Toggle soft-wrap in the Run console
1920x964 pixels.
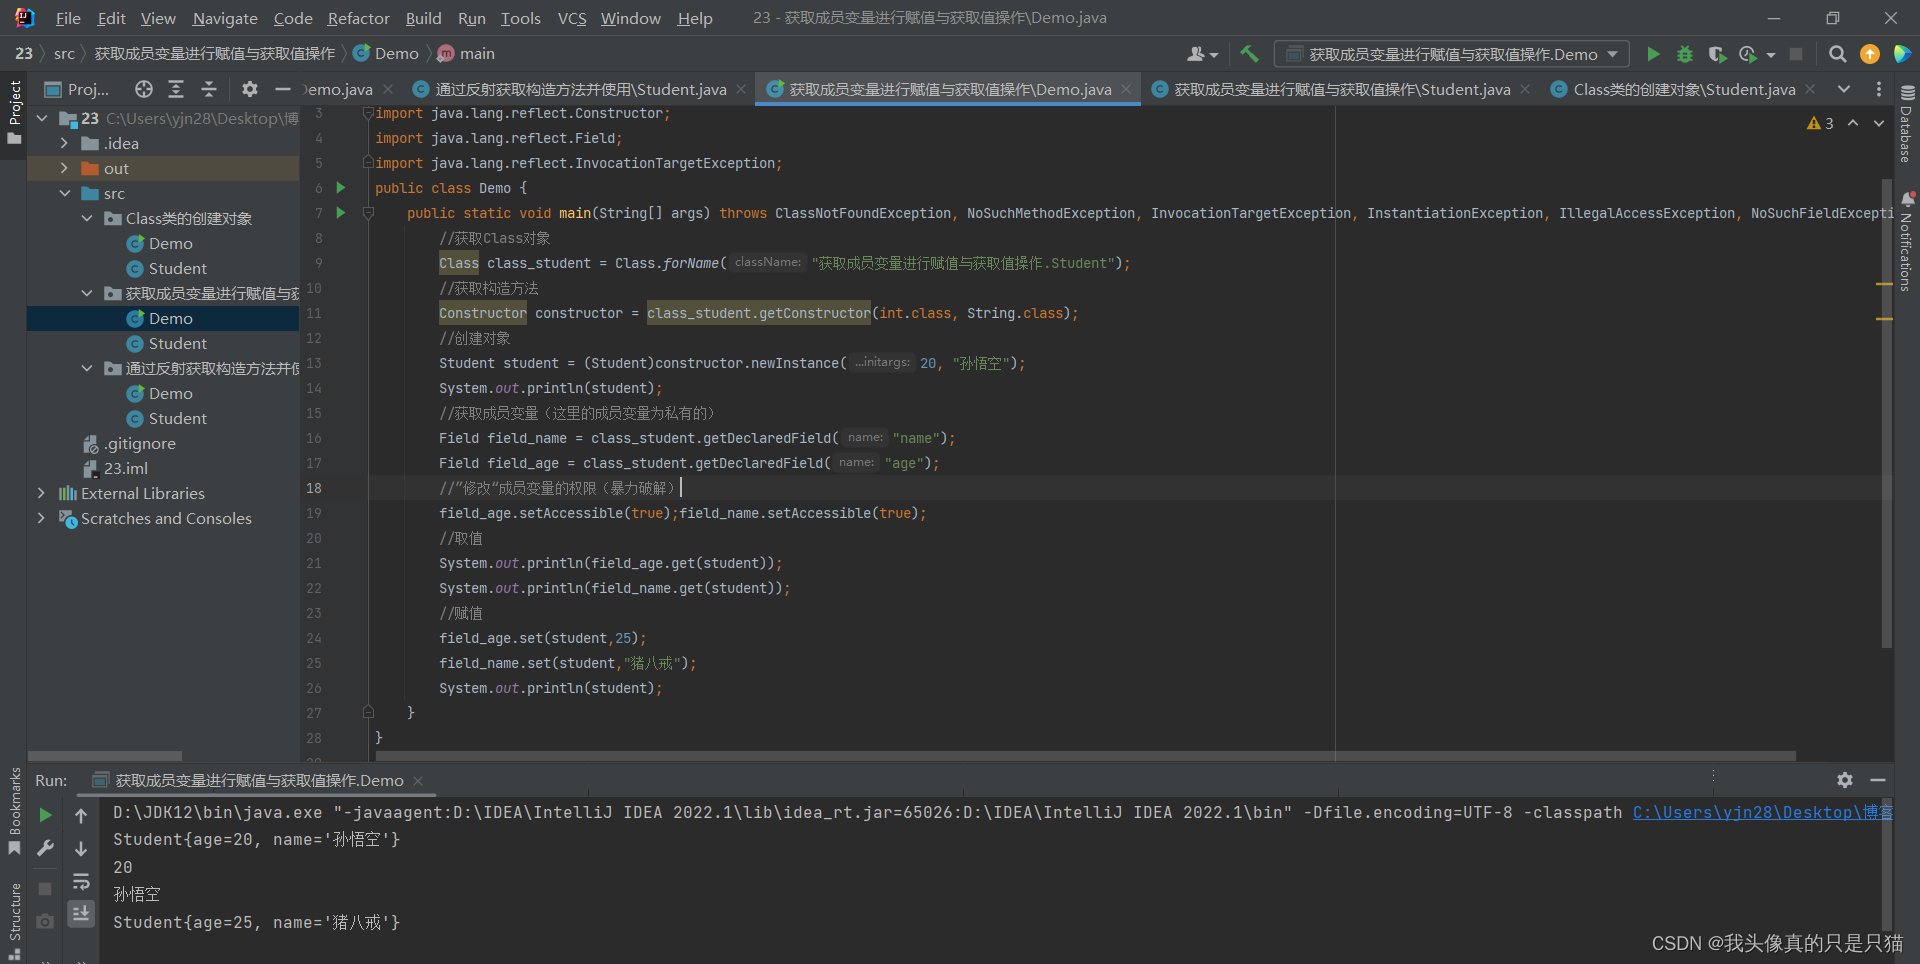pyautogui.click(x=81, y=882)
